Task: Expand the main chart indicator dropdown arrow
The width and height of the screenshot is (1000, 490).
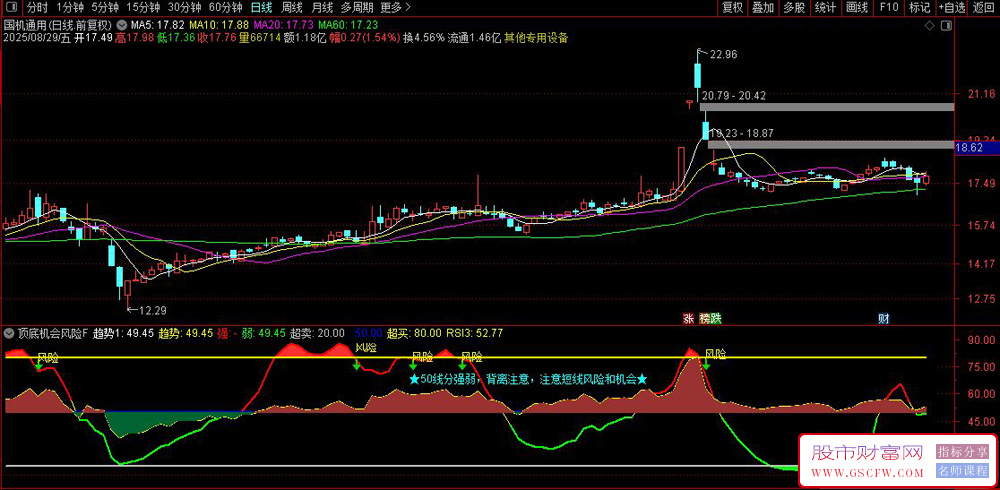Action: click(x=122, y=25)
